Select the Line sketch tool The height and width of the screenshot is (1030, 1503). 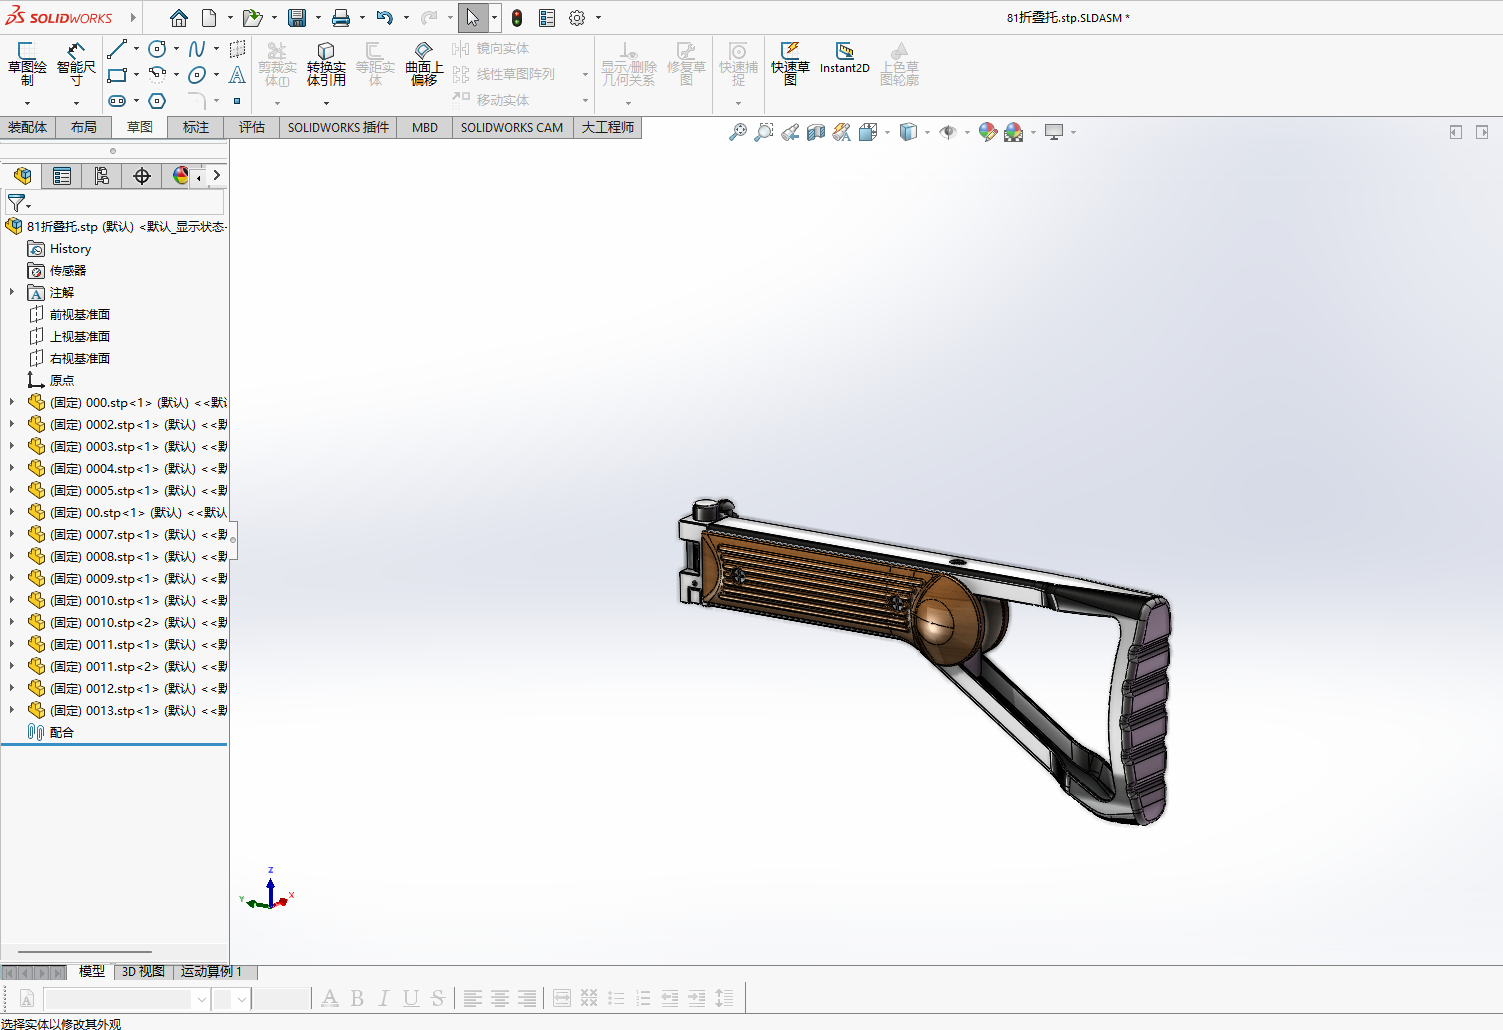click(x=117, y=48)
